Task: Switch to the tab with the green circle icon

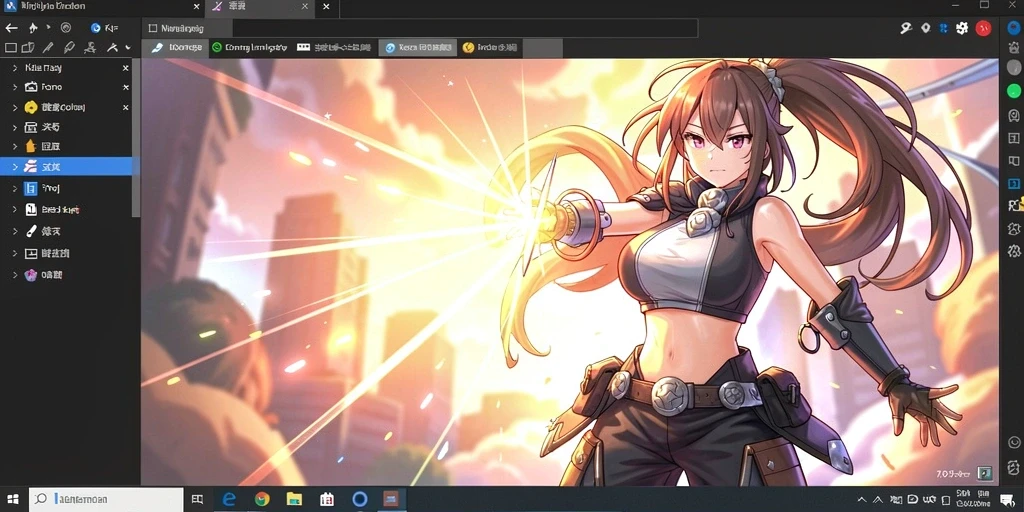Action: click(249, 48)
